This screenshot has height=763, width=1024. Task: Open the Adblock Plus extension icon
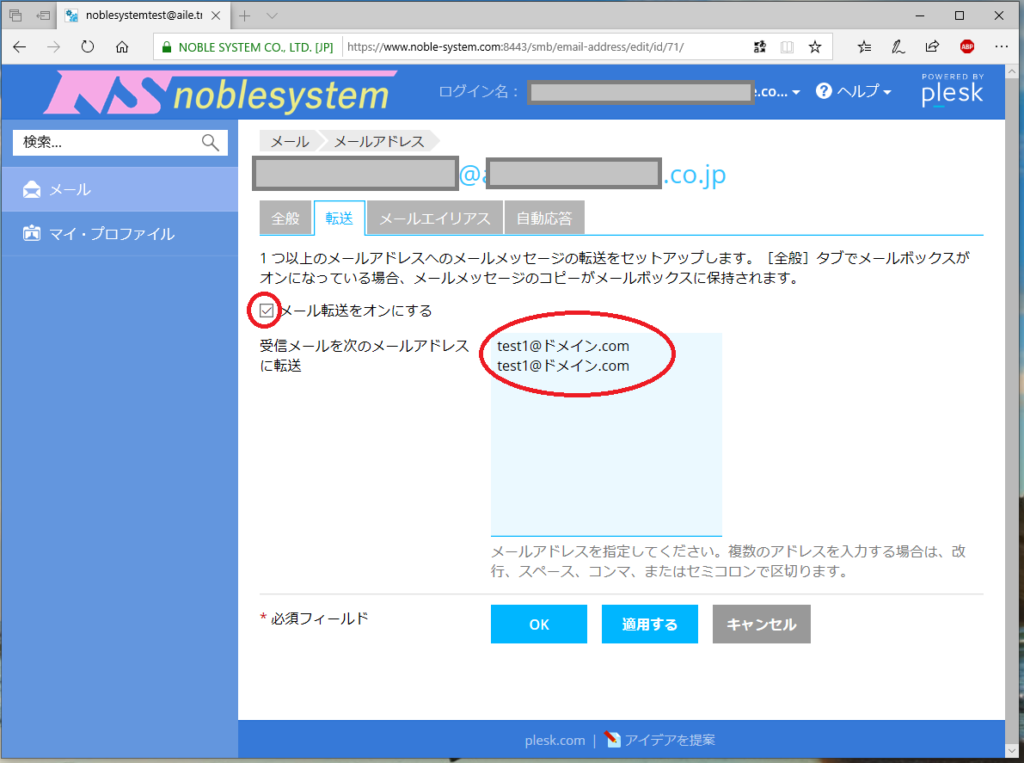(967, 47)
